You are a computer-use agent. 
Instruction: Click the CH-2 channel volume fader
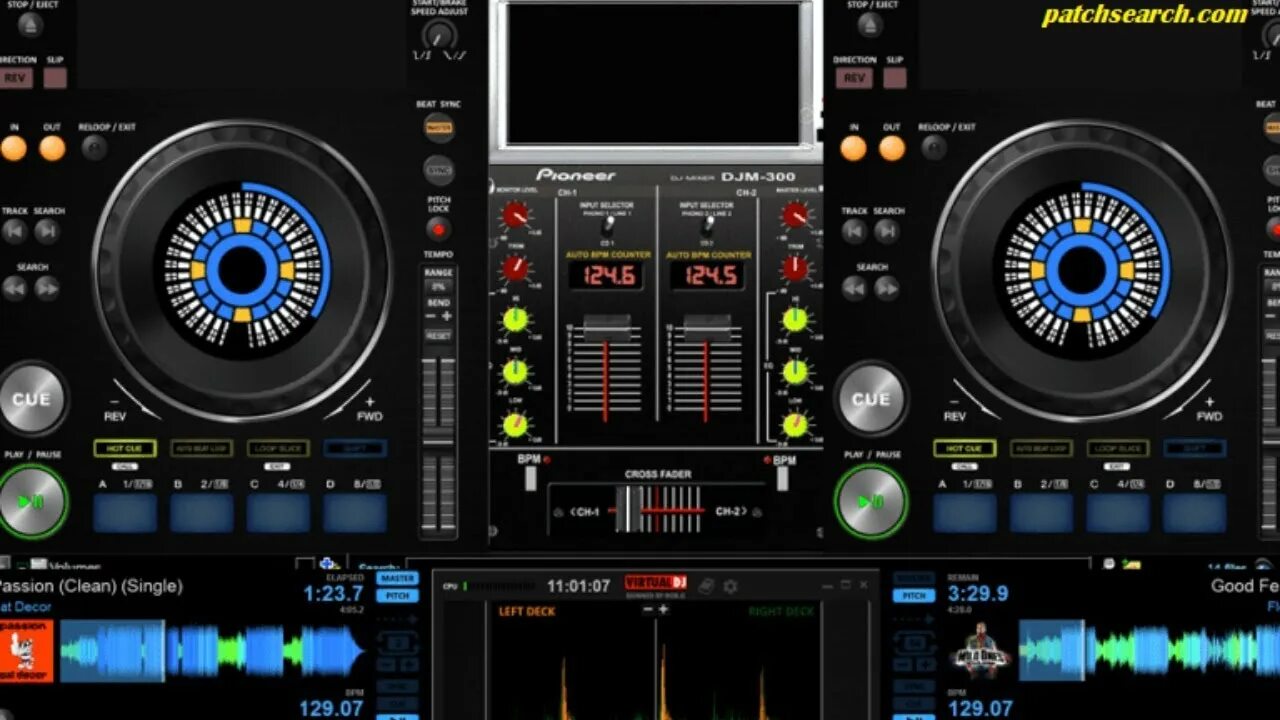[x=706, y=329]
